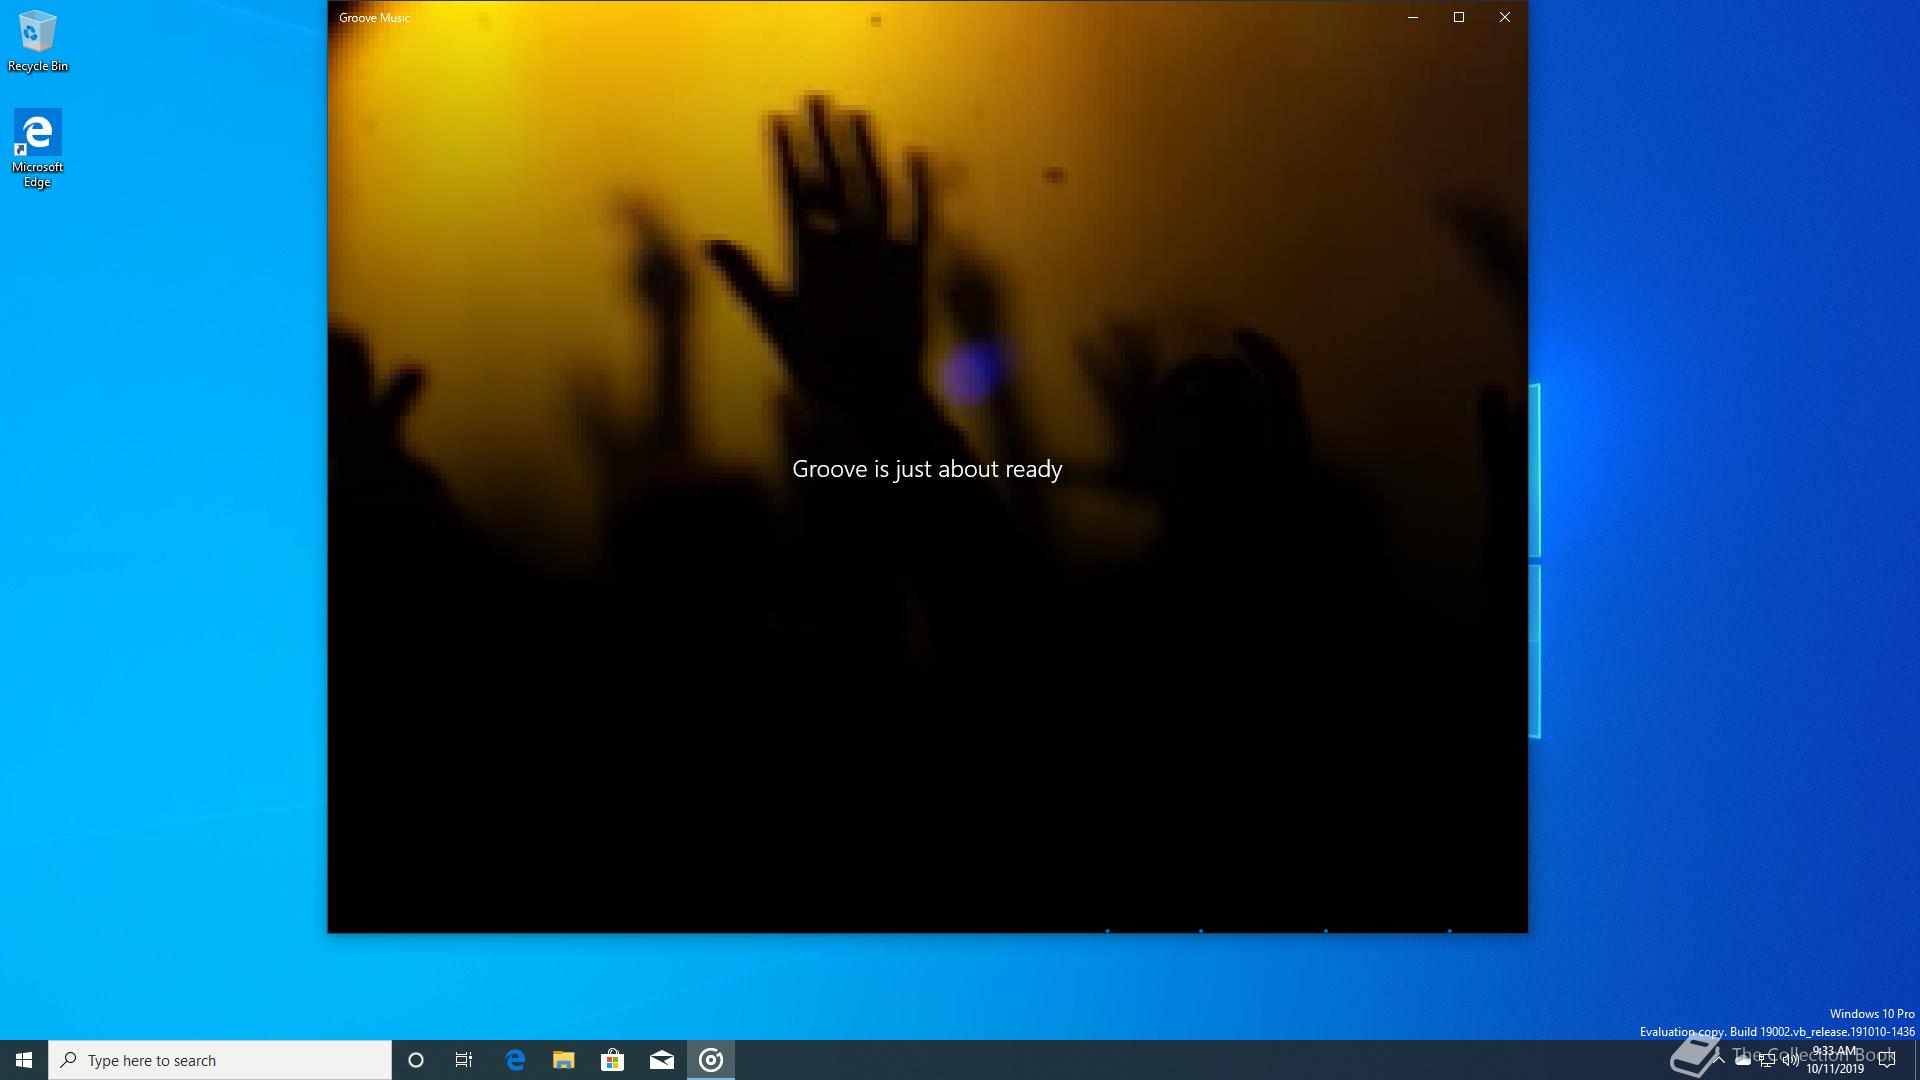1920x1080 pixels.
Task: Select the Microsoft Edge desktop shortcut
Action: click(37, 148)
